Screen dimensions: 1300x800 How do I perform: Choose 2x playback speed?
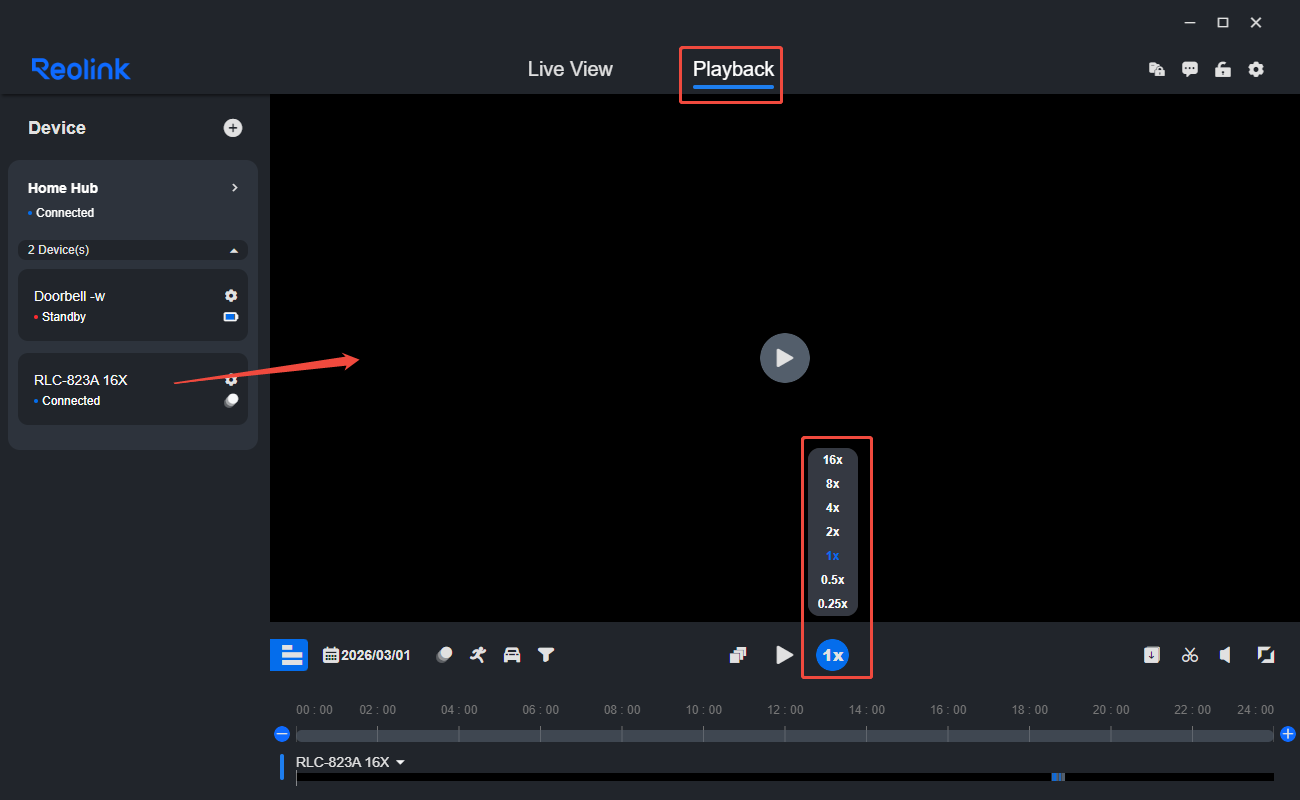tap(832, 532)
